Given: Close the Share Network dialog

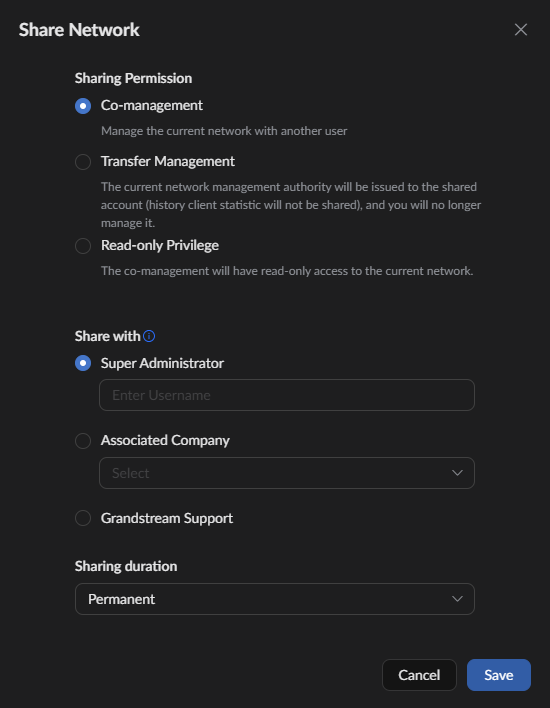Looking at the screenshot, I should [521, 30].
